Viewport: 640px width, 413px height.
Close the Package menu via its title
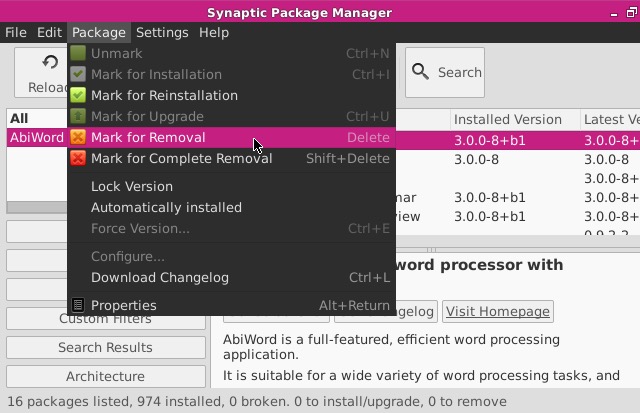[99, 32]
